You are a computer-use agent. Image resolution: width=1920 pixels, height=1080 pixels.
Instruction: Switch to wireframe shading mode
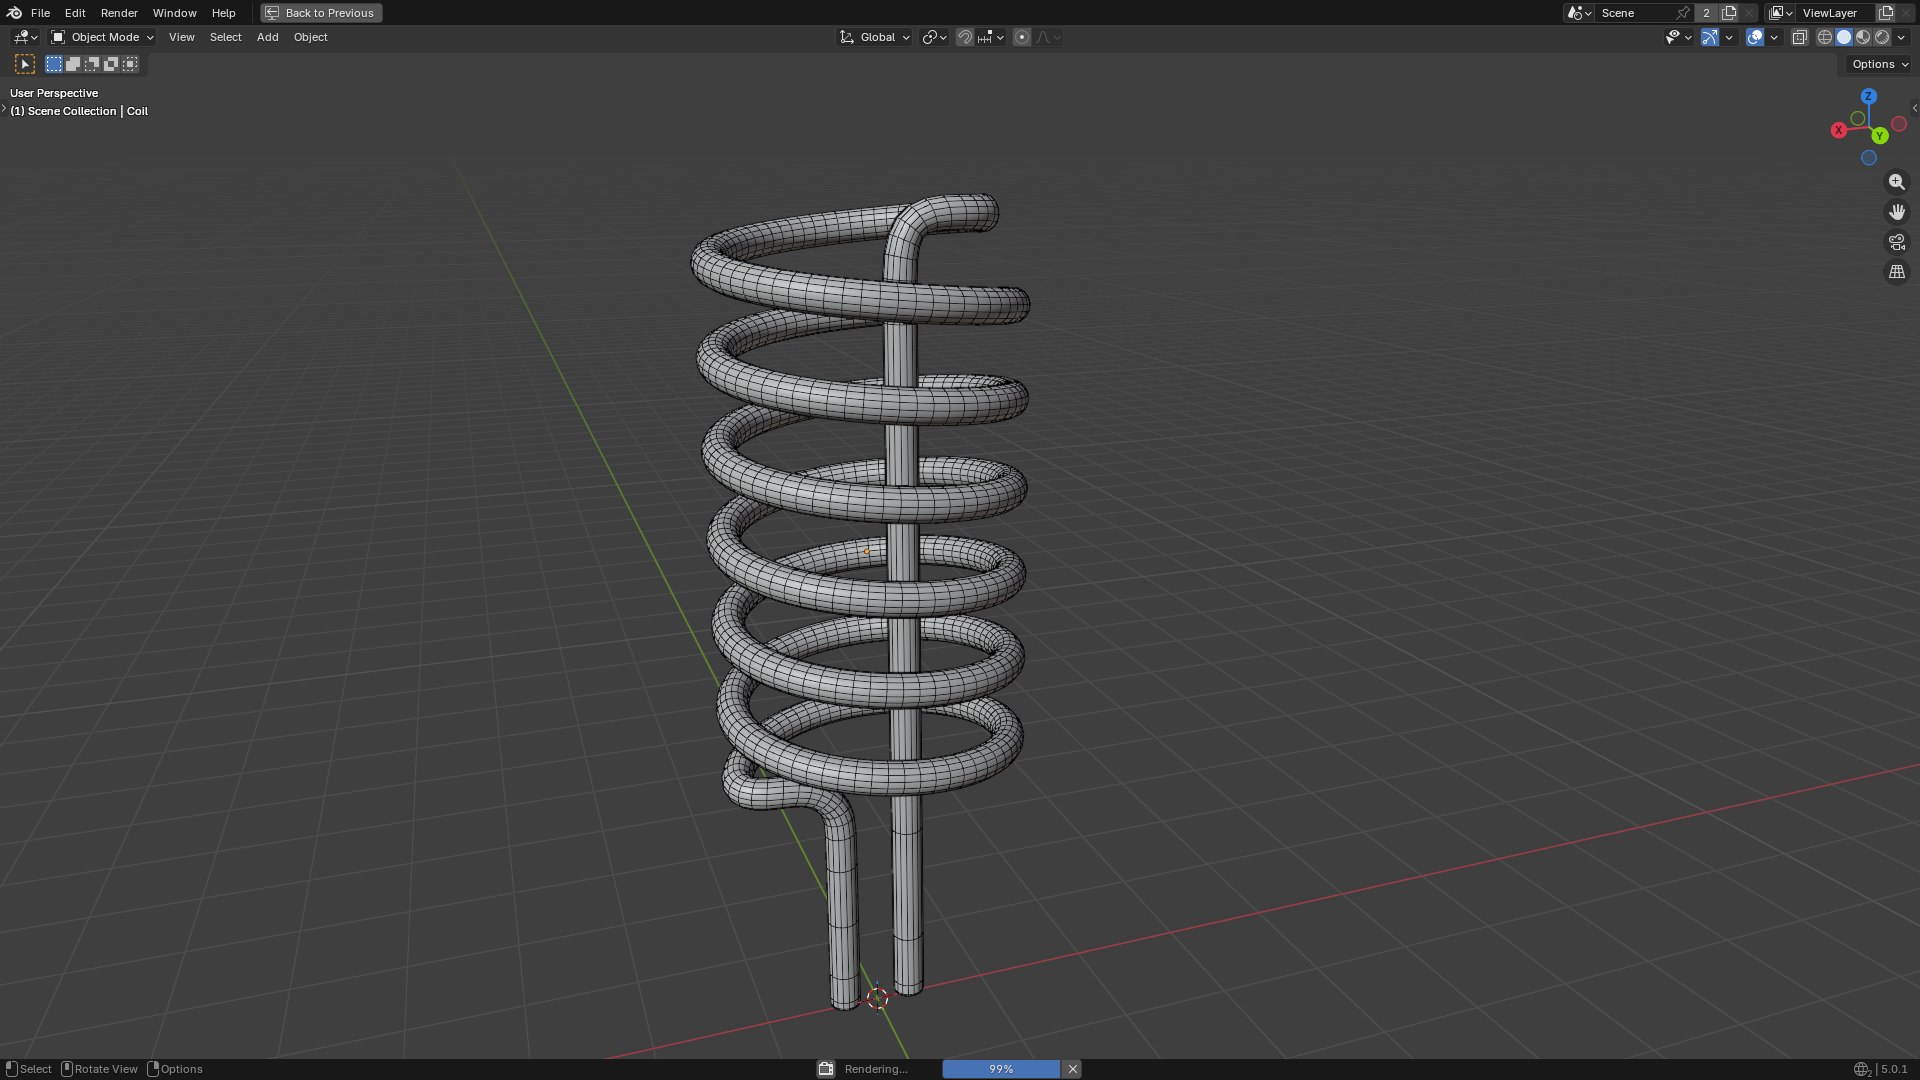(1825, 37)
